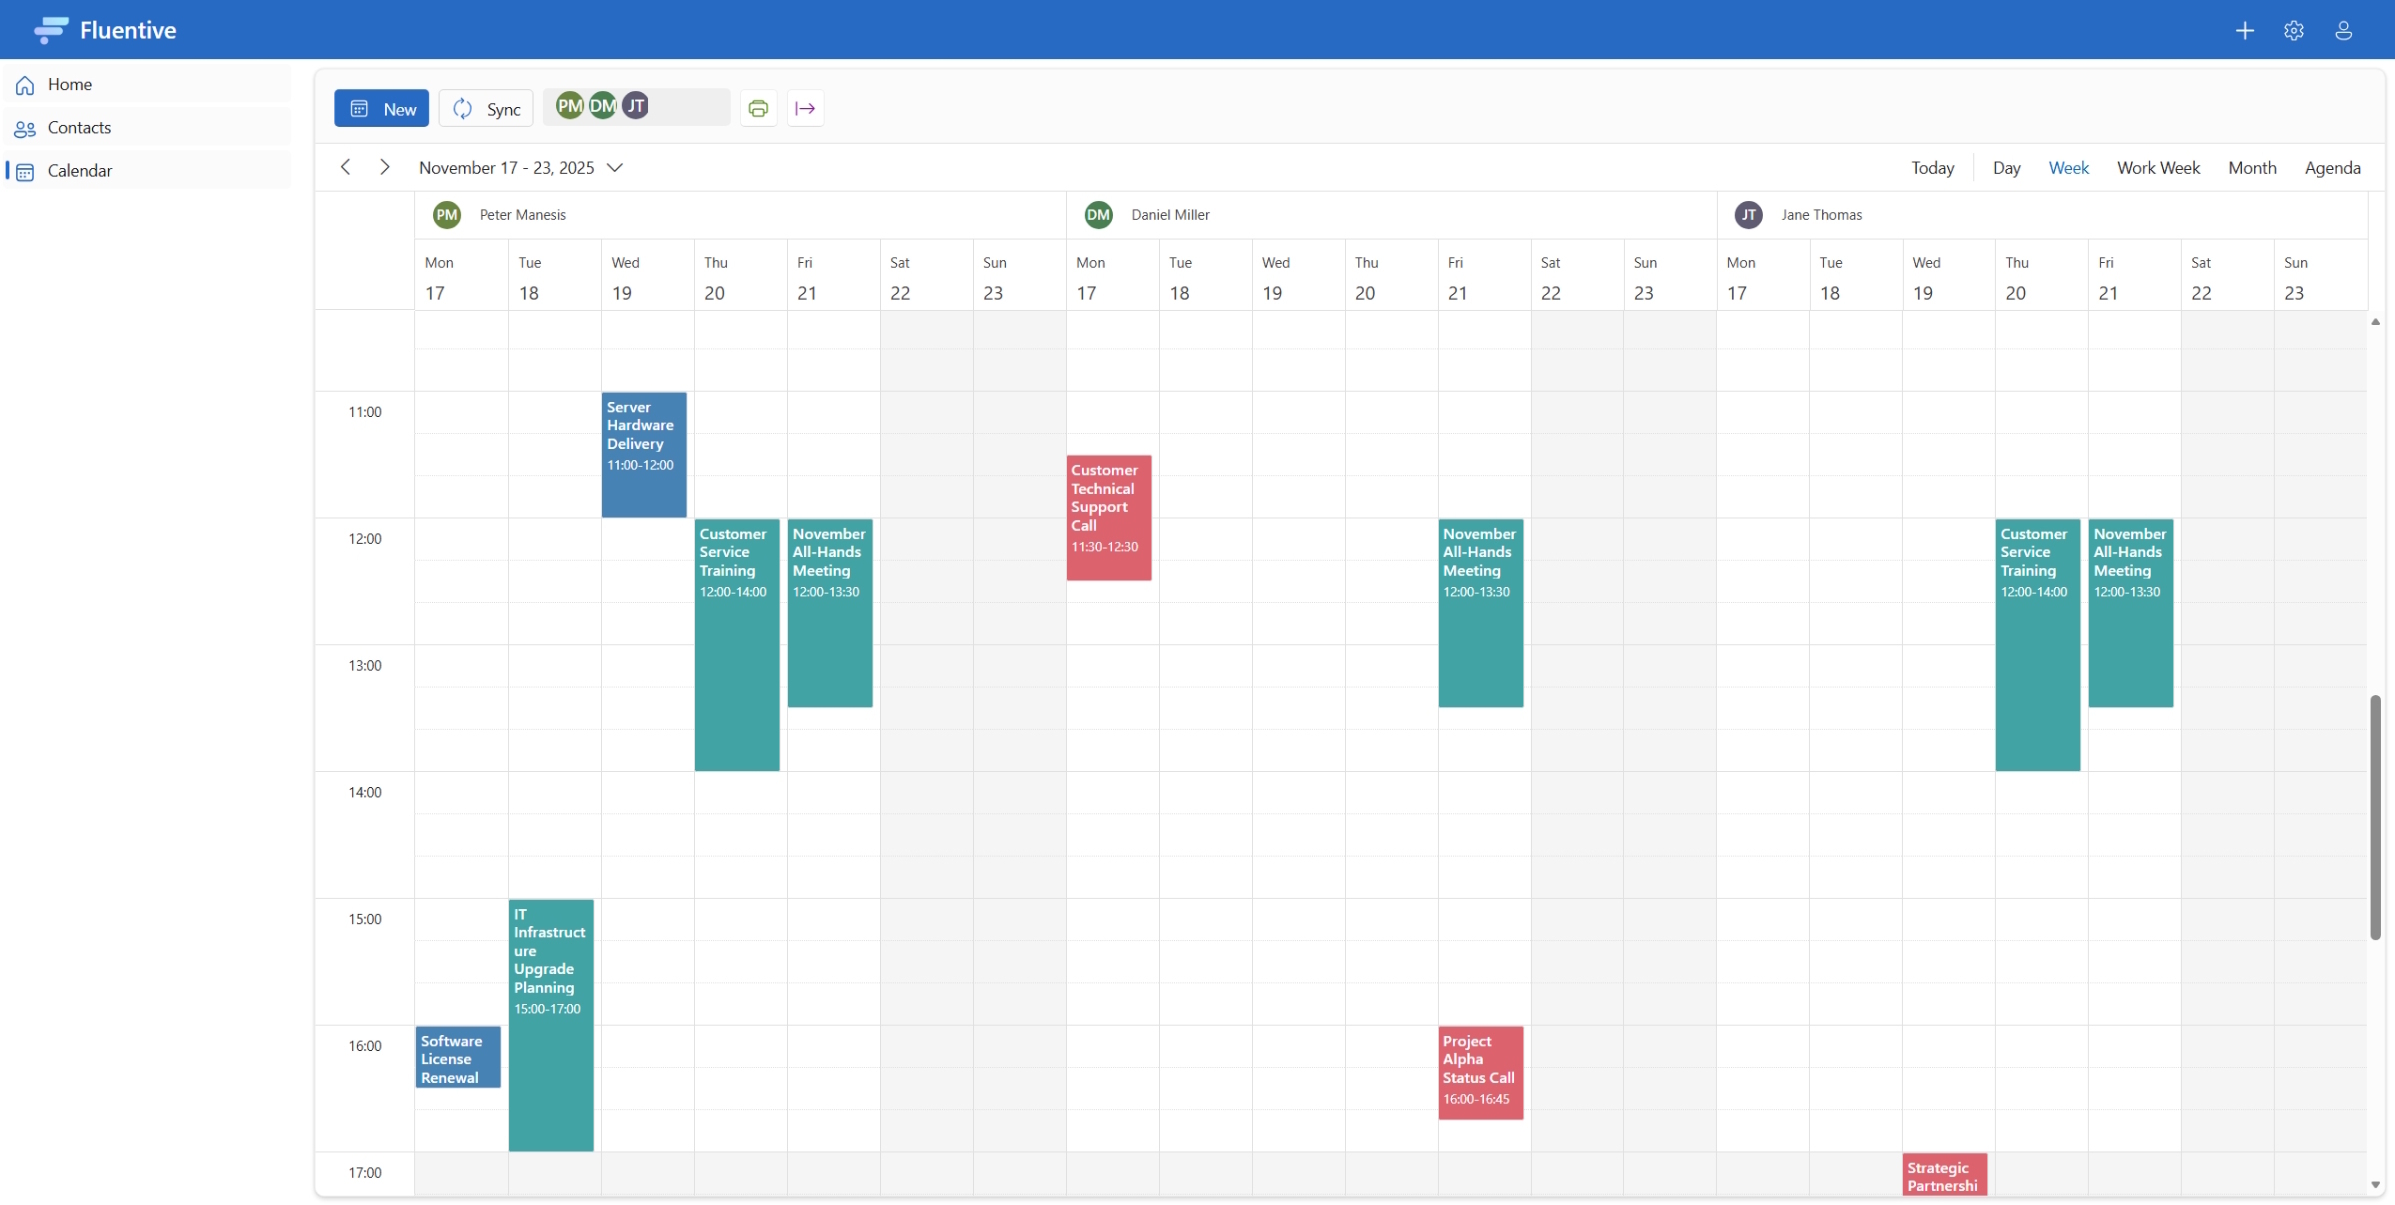
Task: Toggle Jane Thomas's calendar via JT avatar
Action: click(x=636, y=105)
